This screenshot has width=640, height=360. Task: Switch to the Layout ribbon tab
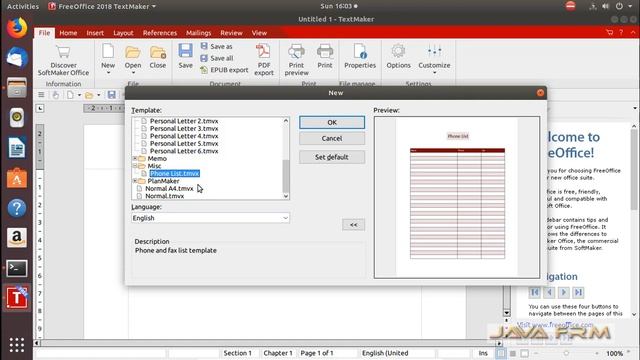123,33
